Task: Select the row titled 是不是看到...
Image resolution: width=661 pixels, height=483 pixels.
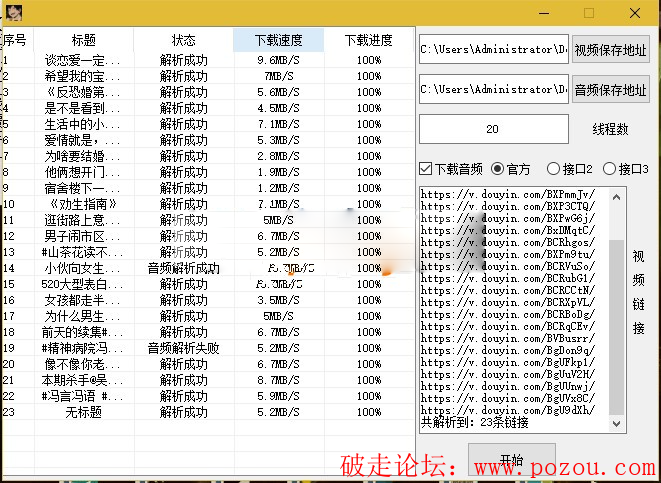Action: tap(209, 108)
